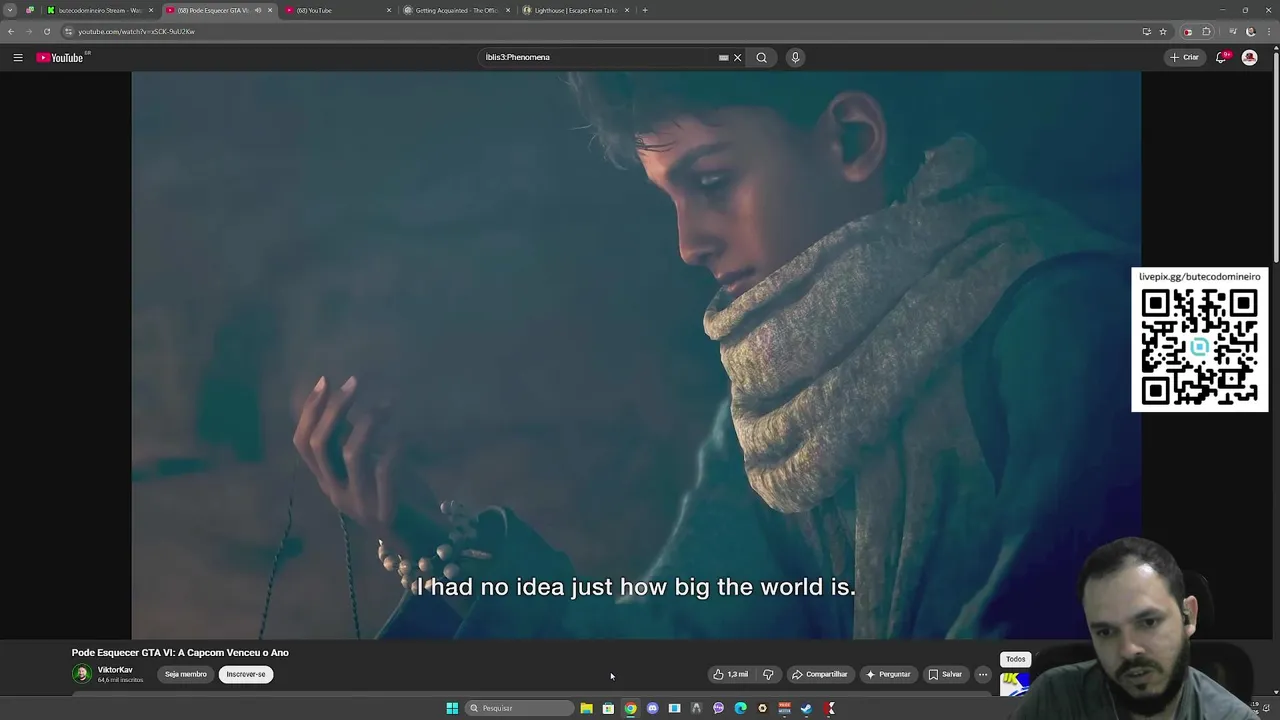Image resolution: width=1280 pixels, height=720 pixels.
Task: Open Steam from the taskbar
Action: pos(806,708)
